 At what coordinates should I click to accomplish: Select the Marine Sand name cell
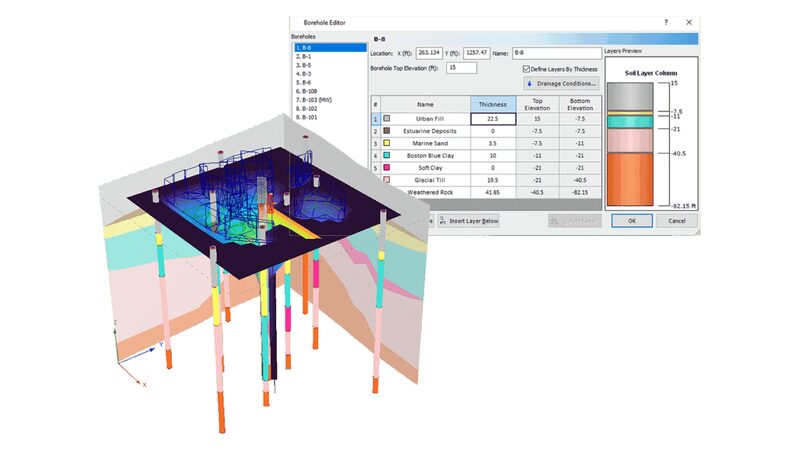(430, 143)
